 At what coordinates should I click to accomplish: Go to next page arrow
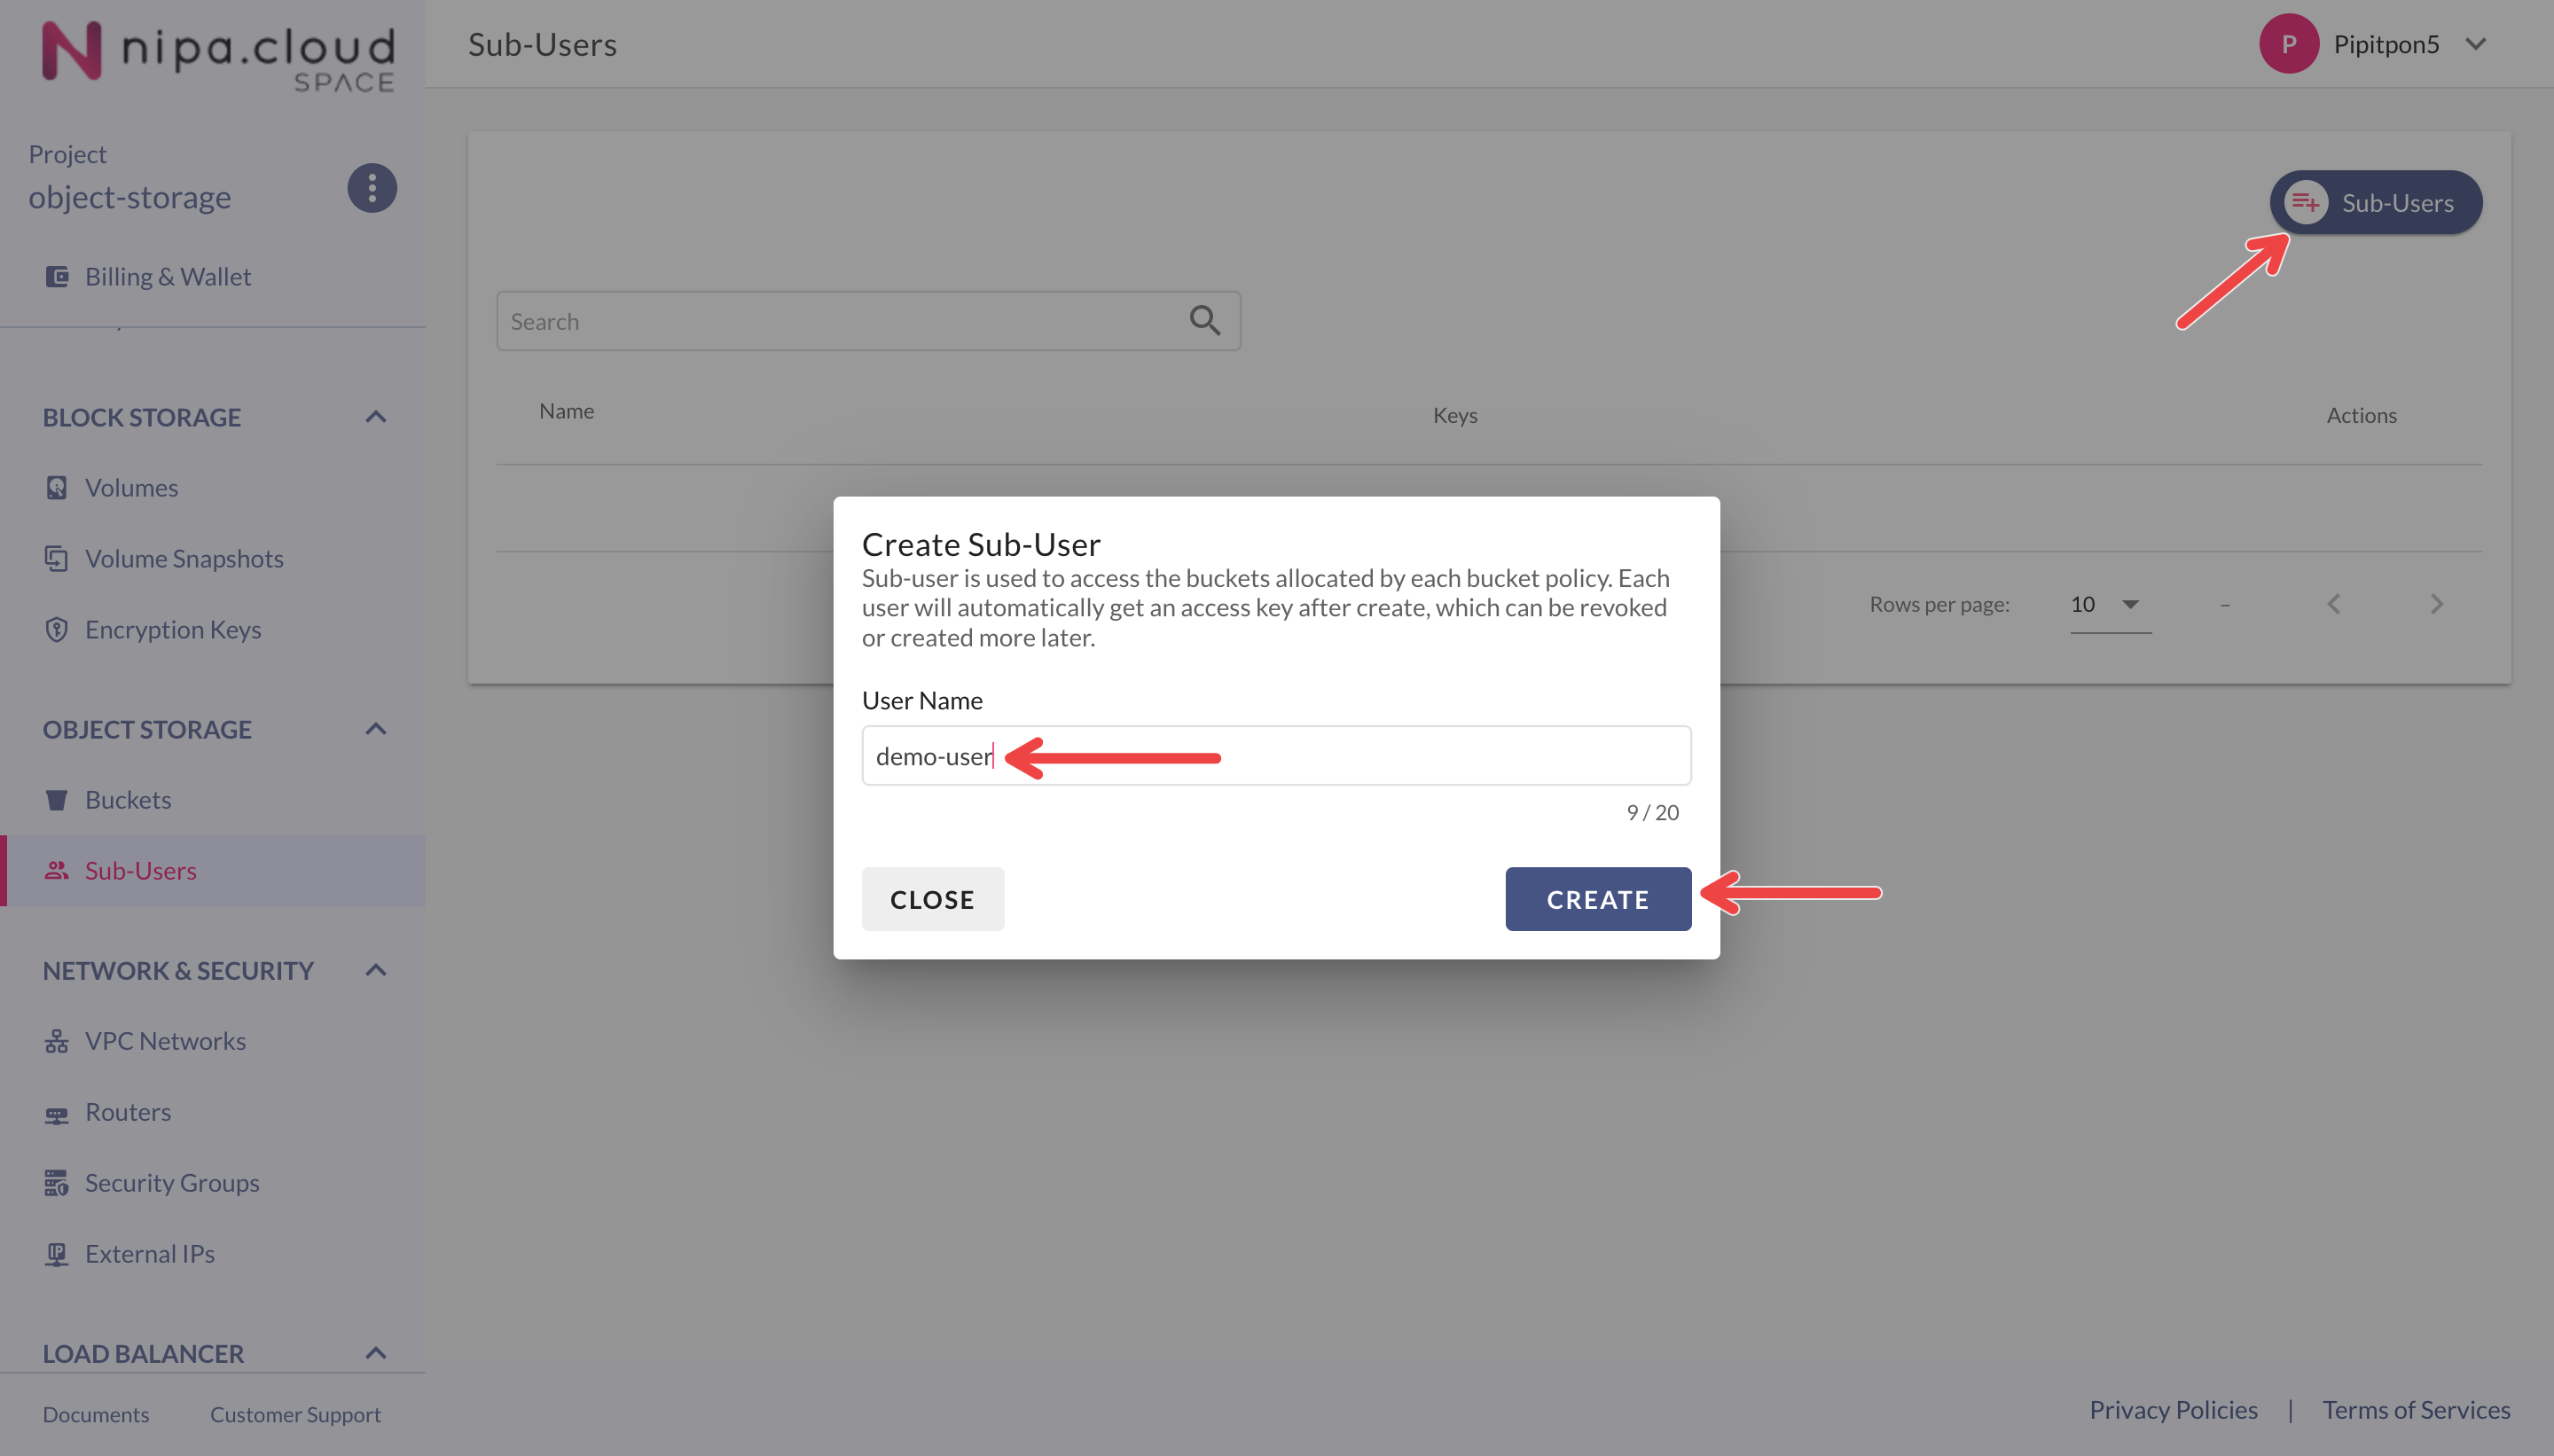tap(2436, 604)
